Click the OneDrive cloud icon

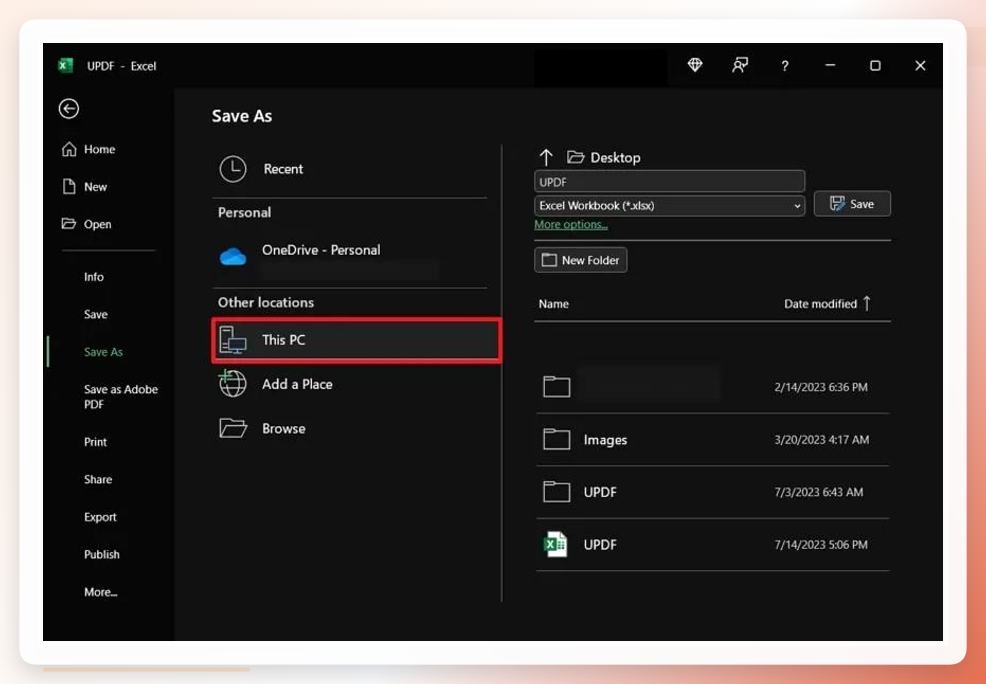(x=233, y=256)
